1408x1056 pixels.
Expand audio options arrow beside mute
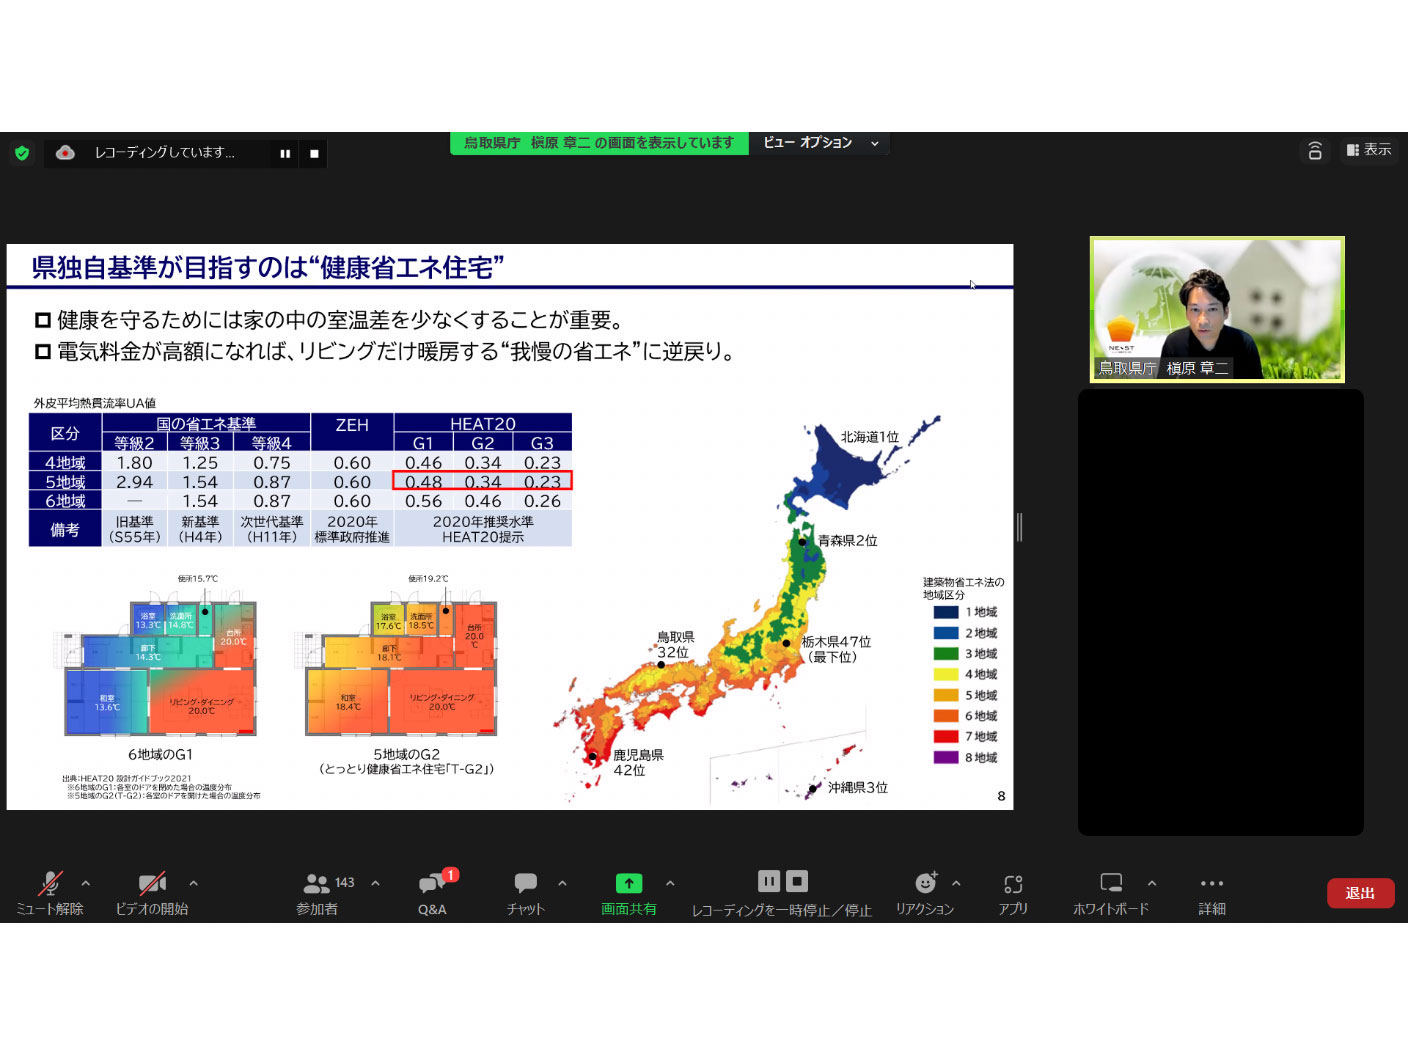(86, 883)
